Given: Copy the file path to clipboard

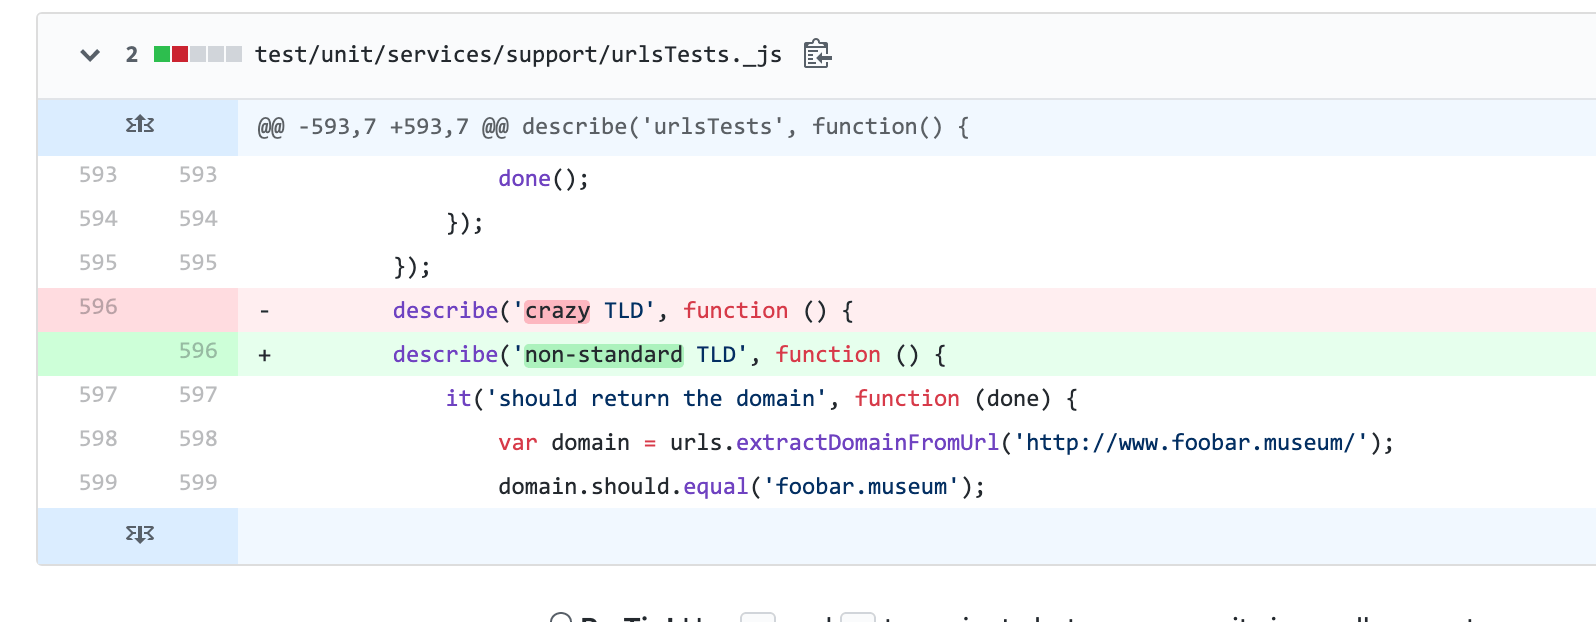Looking at the screenshot, I should [817, 54].
